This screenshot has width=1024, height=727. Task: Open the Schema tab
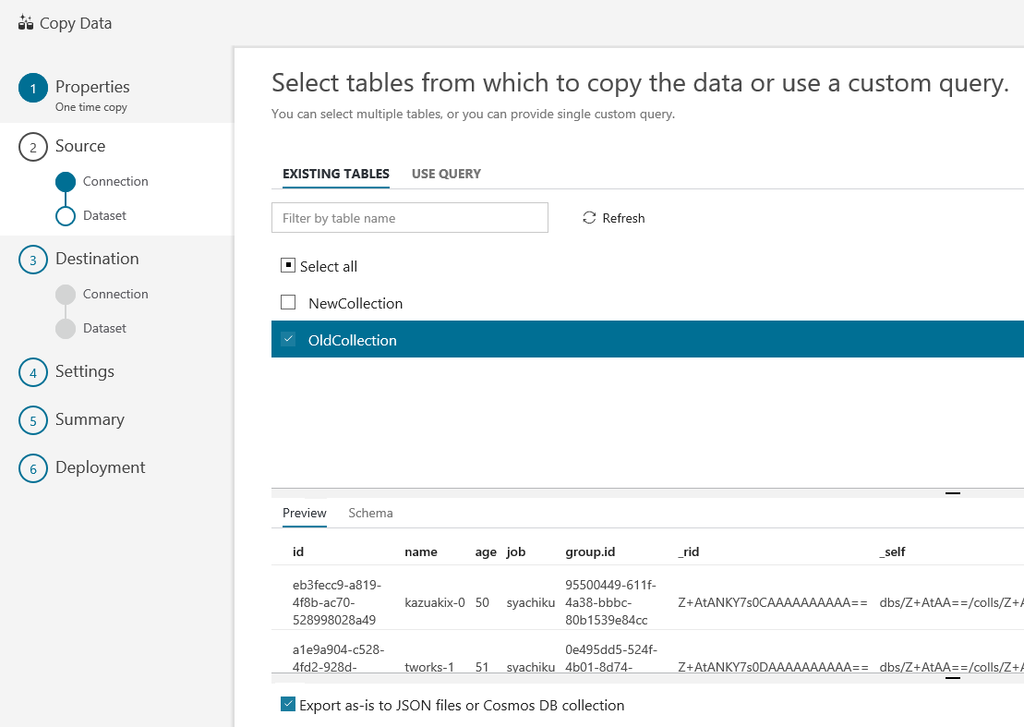pyautogui.click(x=370, y=513)
